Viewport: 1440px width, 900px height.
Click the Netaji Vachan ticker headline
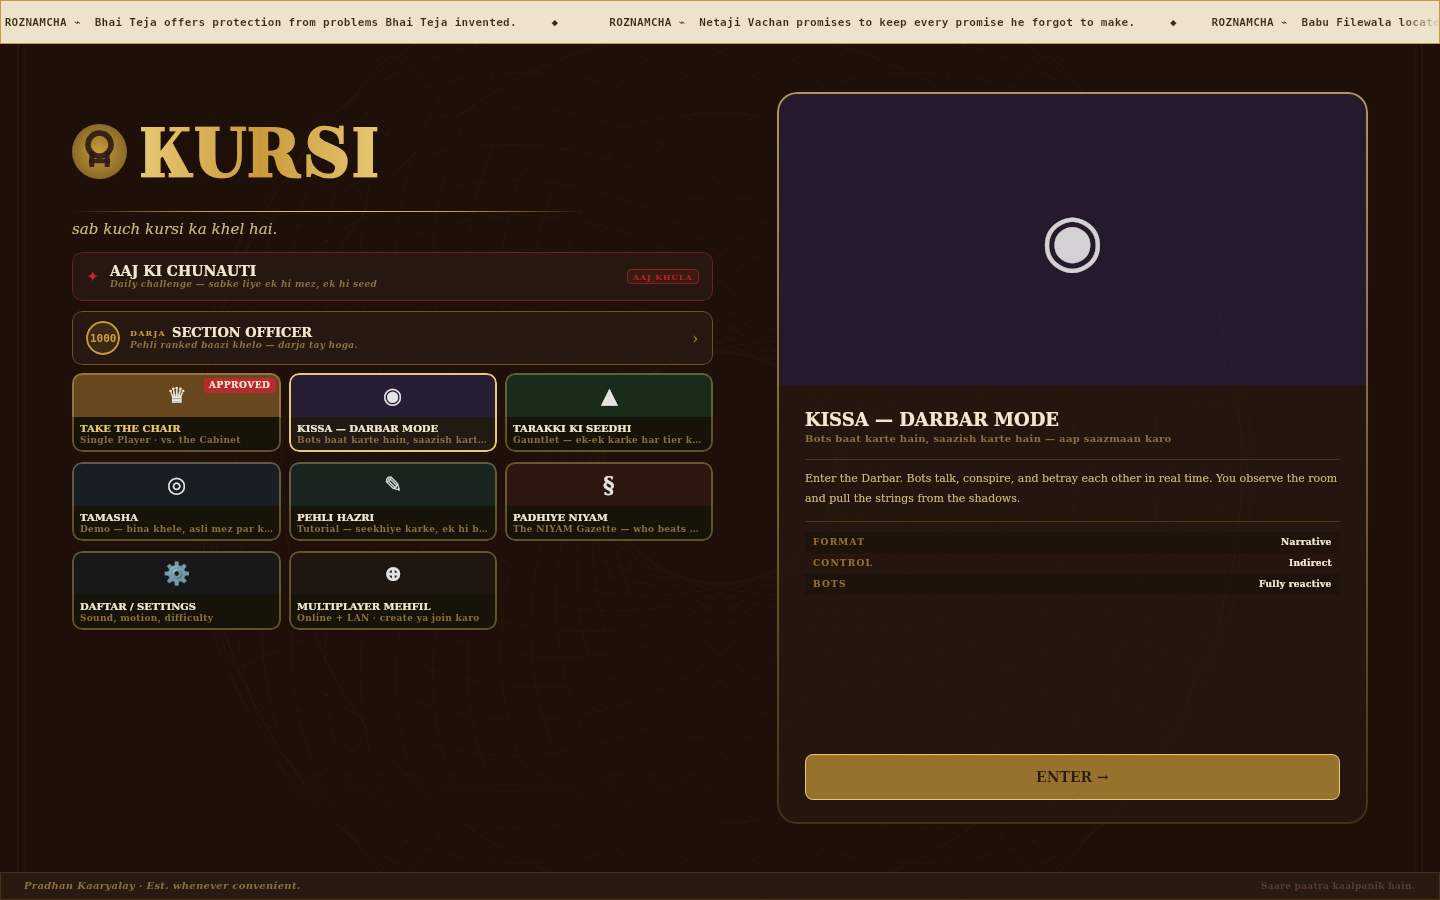tap(917, 22)
